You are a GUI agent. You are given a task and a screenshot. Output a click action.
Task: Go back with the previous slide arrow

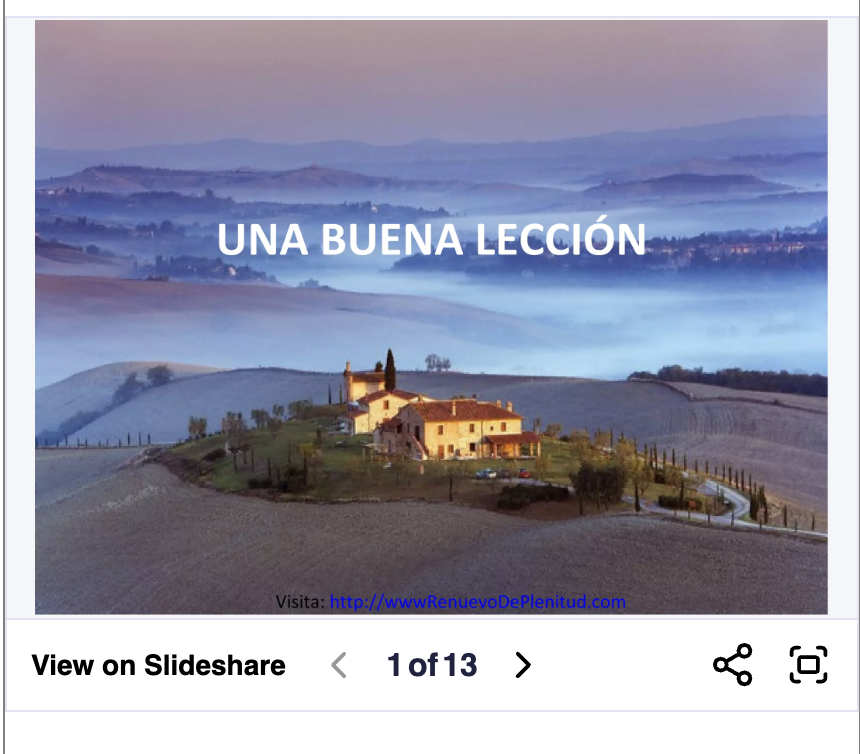click(340, 665)
